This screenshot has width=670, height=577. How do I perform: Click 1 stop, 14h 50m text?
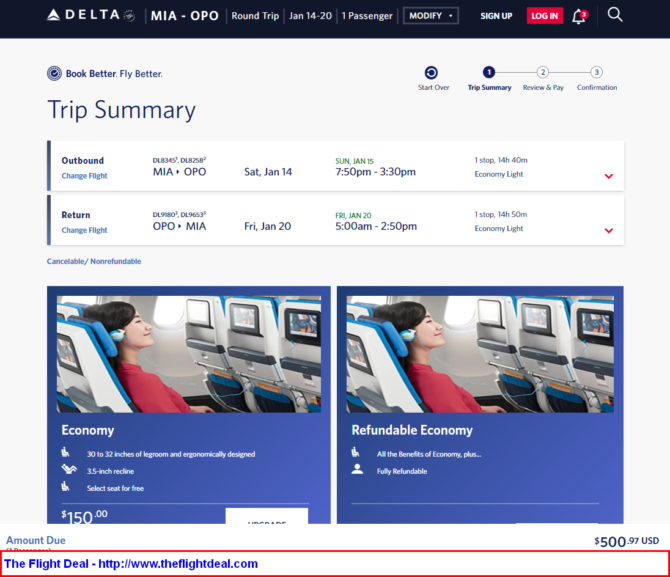pyautogui.click(x=501, y=214)
